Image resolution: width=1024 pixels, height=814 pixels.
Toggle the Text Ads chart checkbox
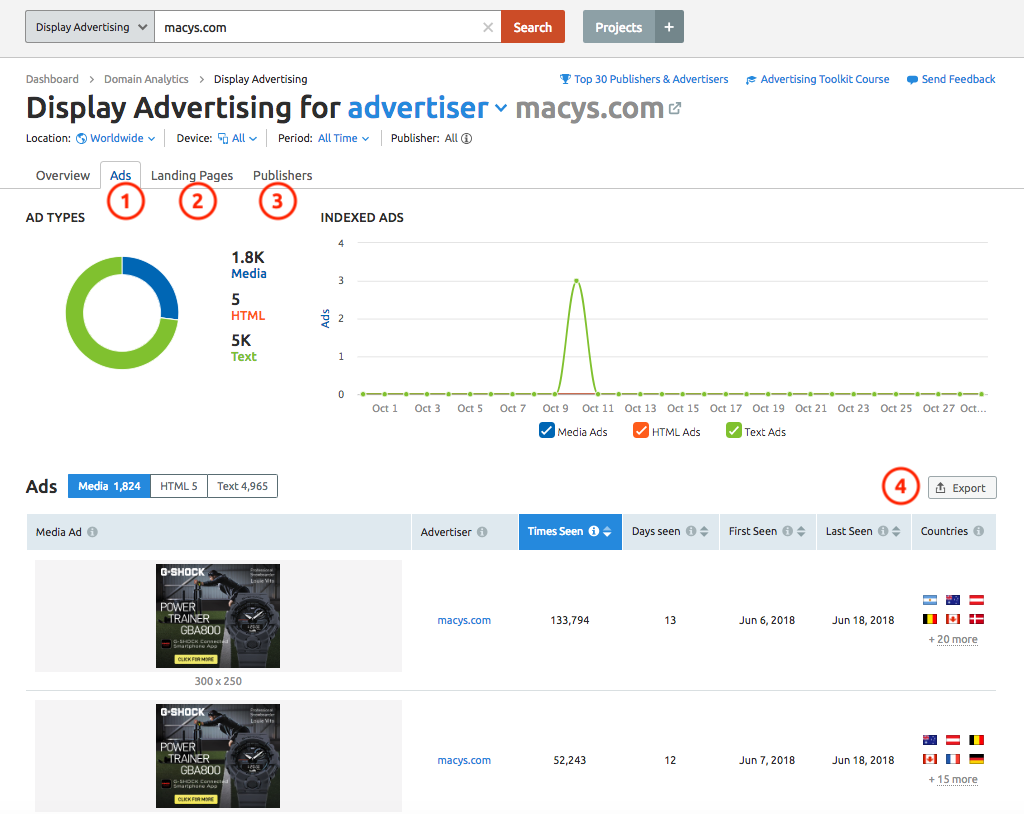(734, 431)
